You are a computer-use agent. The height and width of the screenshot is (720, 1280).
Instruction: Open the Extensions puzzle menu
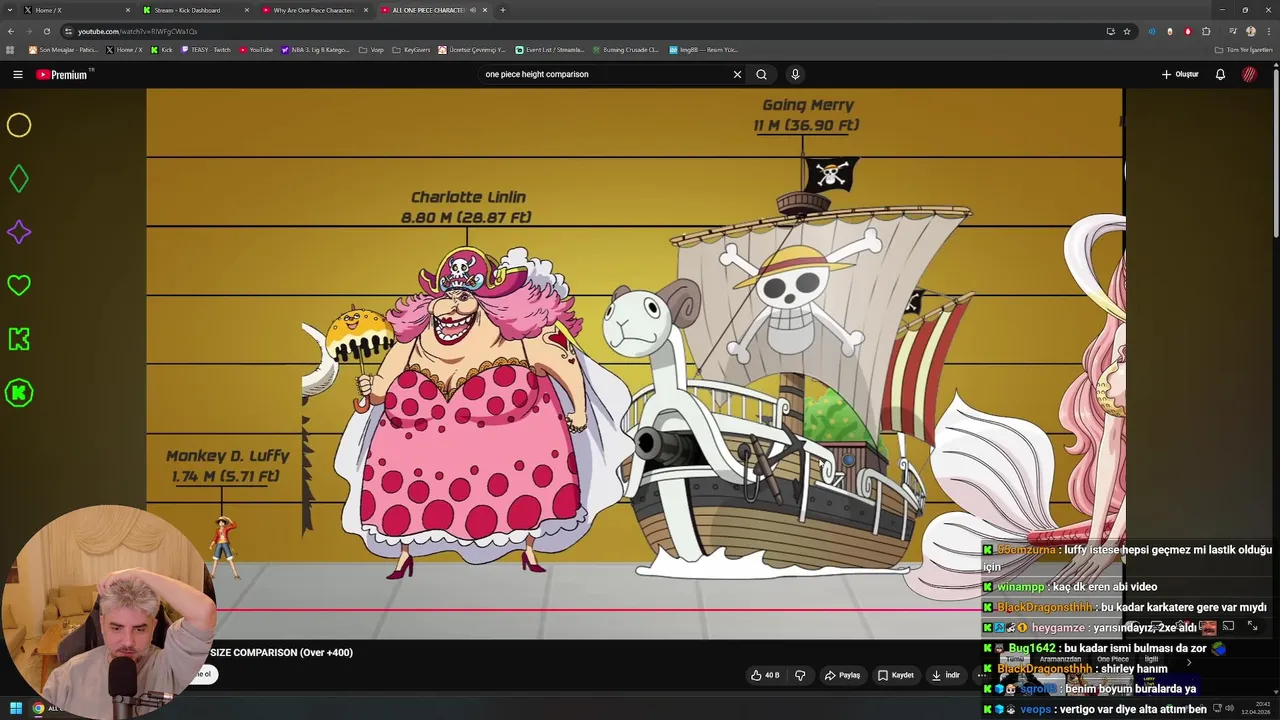click(x=1206, y=31)
